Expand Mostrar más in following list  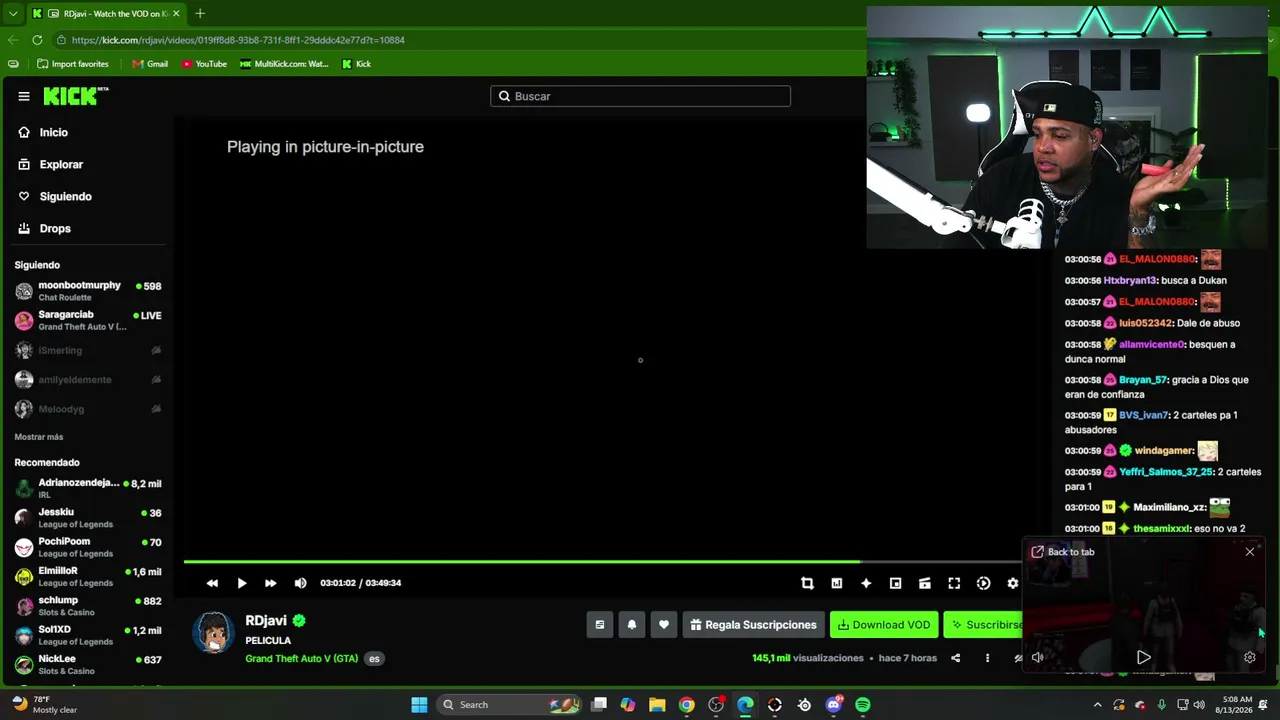tap(39, 437)
